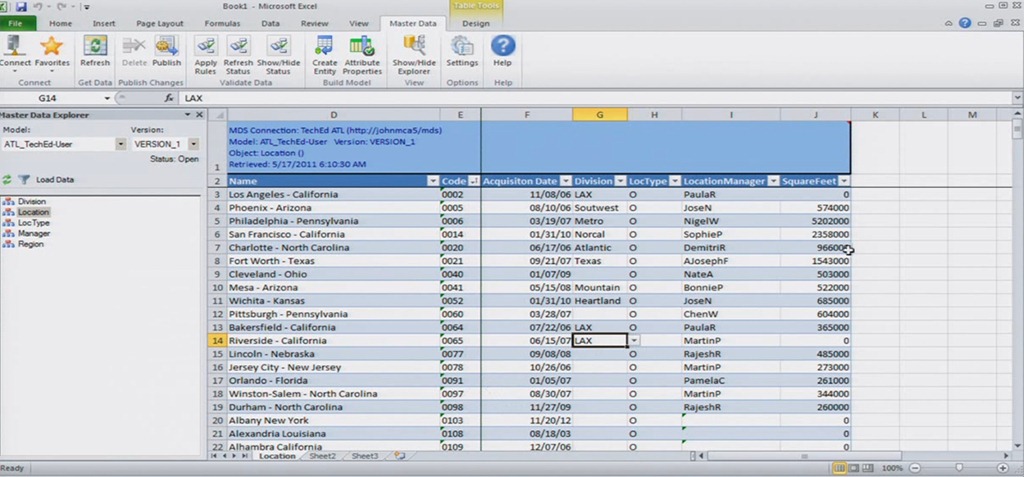Viewport: 1024px width, 477px height.
Task: Click the blue help question mark in title bar
Action: (x=965, y=23)
